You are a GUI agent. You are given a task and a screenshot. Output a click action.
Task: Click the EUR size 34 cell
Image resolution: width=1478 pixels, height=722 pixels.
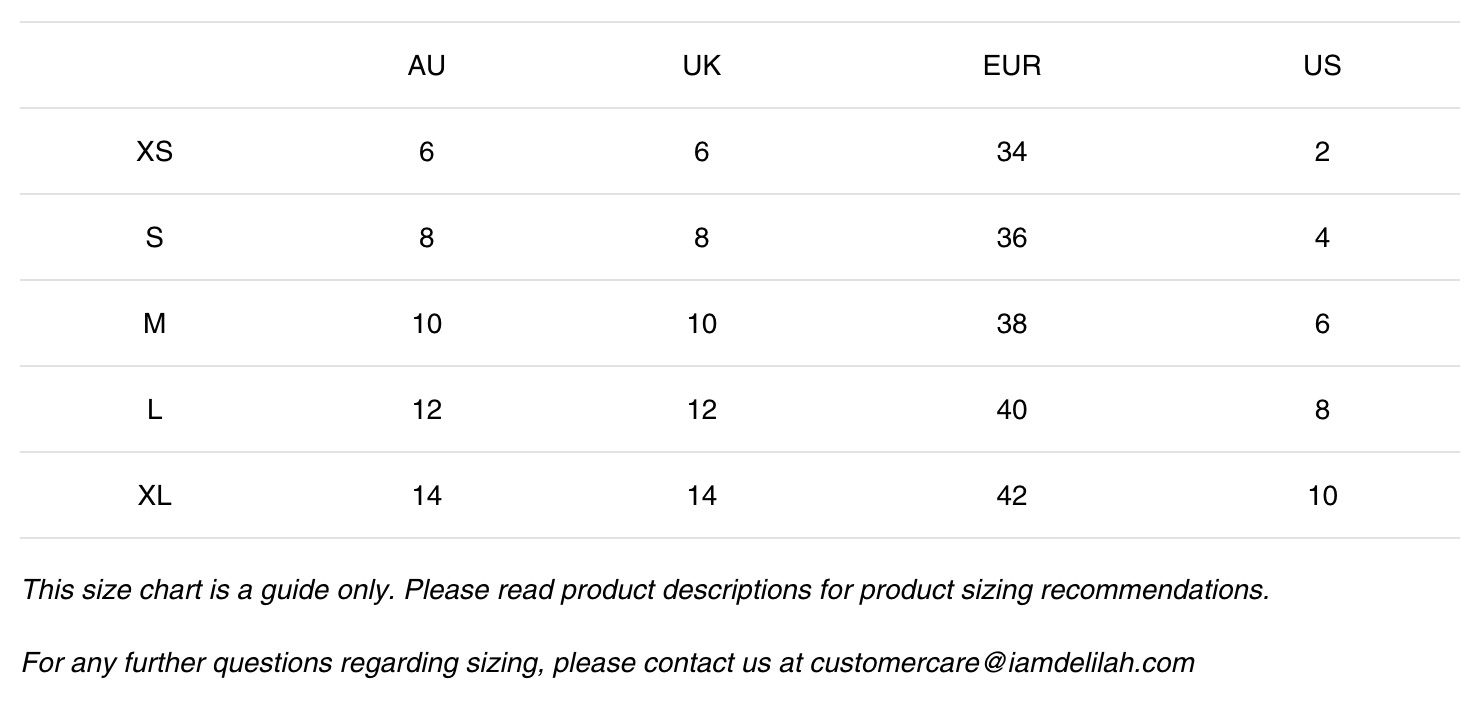point(1011,152)
